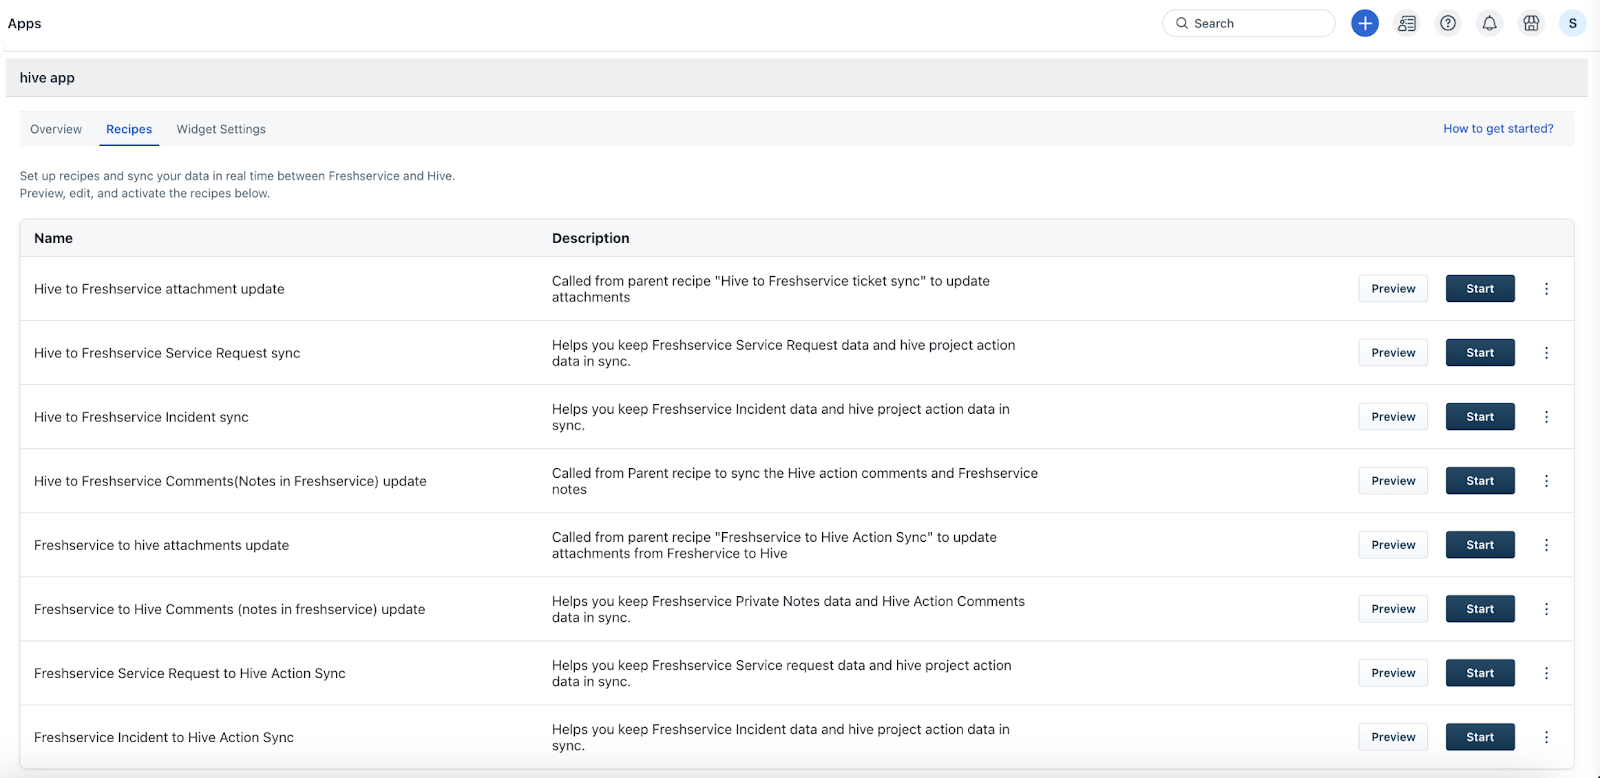Preview Freshservice Service Request to Hive Action Sync

tap(1393, 673)
